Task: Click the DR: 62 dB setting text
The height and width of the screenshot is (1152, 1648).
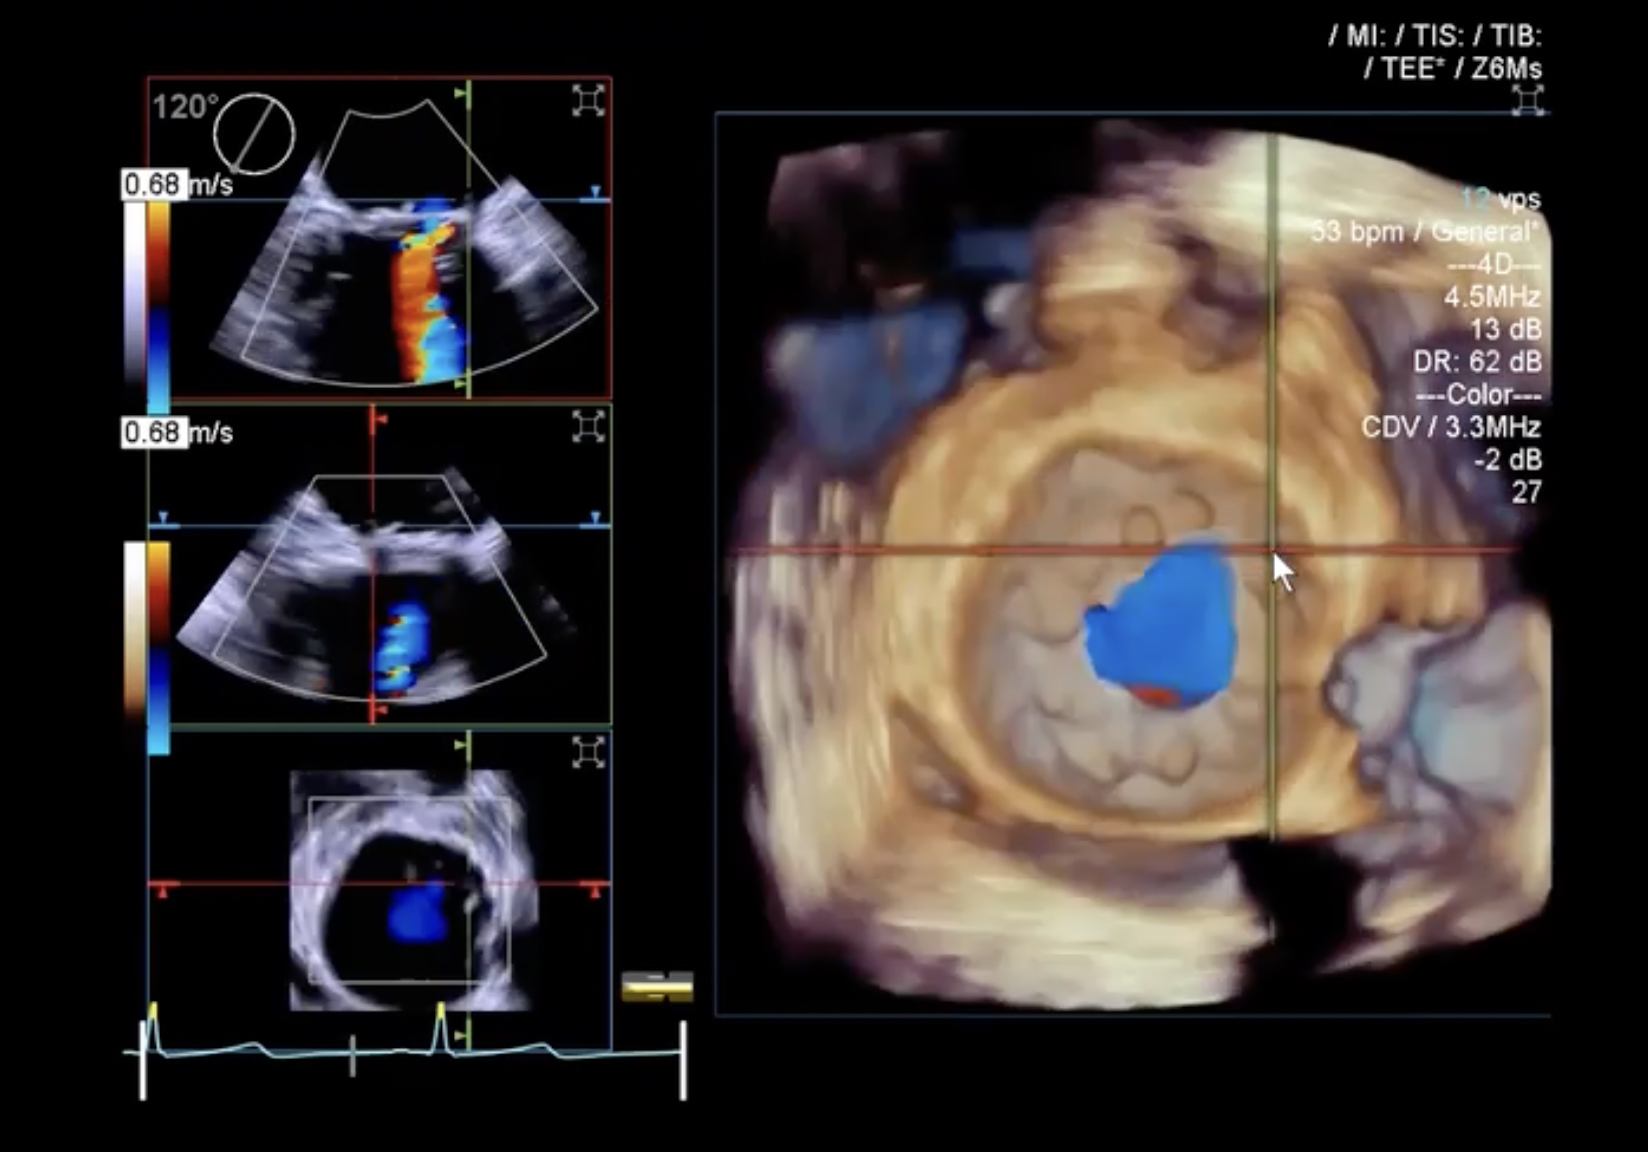Action: (1476, 362)
